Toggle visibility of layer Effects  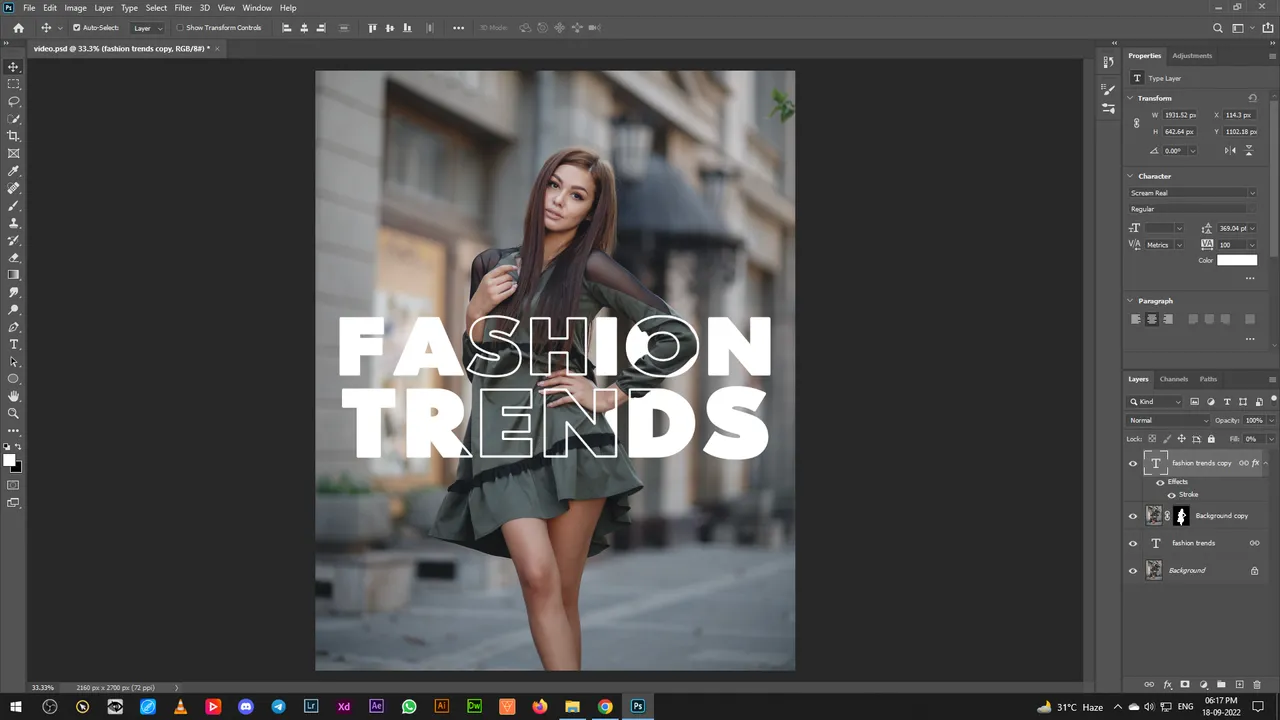(1160, 482)
